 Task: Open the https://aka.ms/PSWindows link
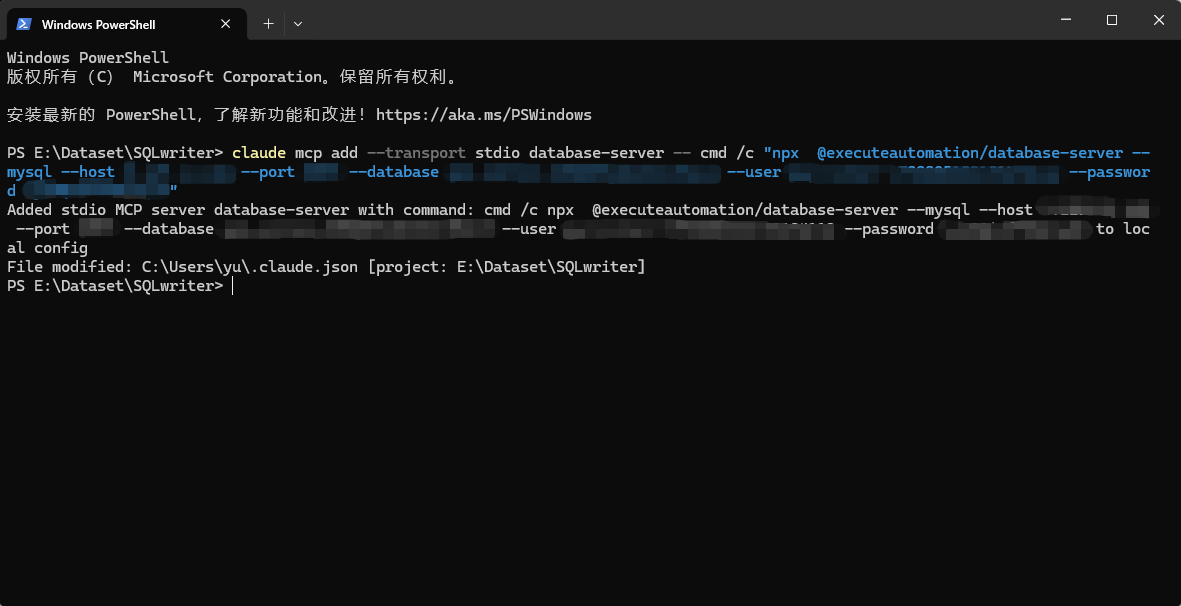click(x=484, y=115)
